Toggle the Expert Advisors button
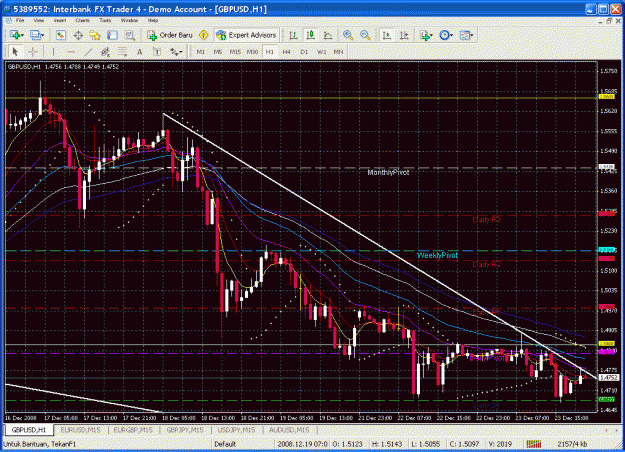Image resolution: width=625 pixels, height=452 pixels. coord(246,35)
